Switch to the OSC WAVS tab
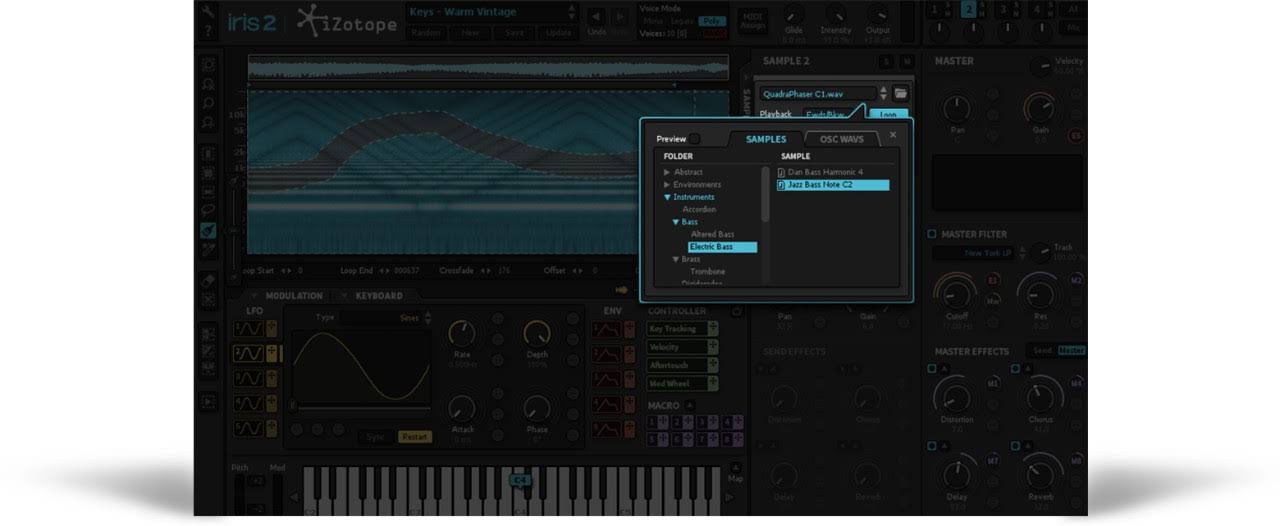Image resolution: width=1280 pixels, height=526 pixels. (841, 139)
